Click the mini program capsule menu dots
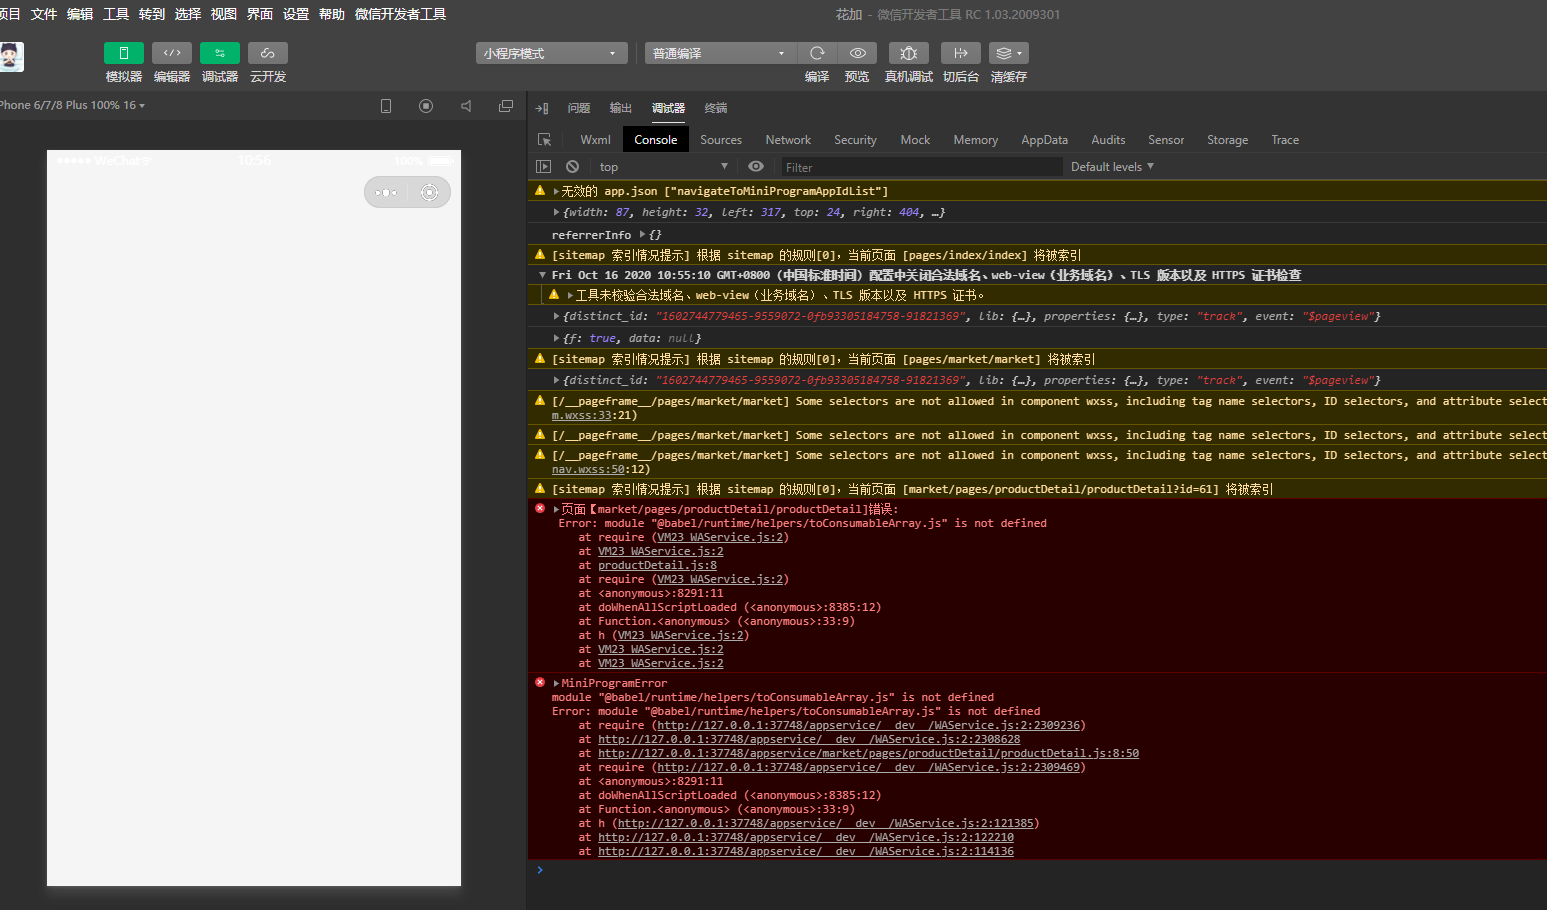Image resolution: width=1547 pixels, height=910 pixels. point(386,192)
